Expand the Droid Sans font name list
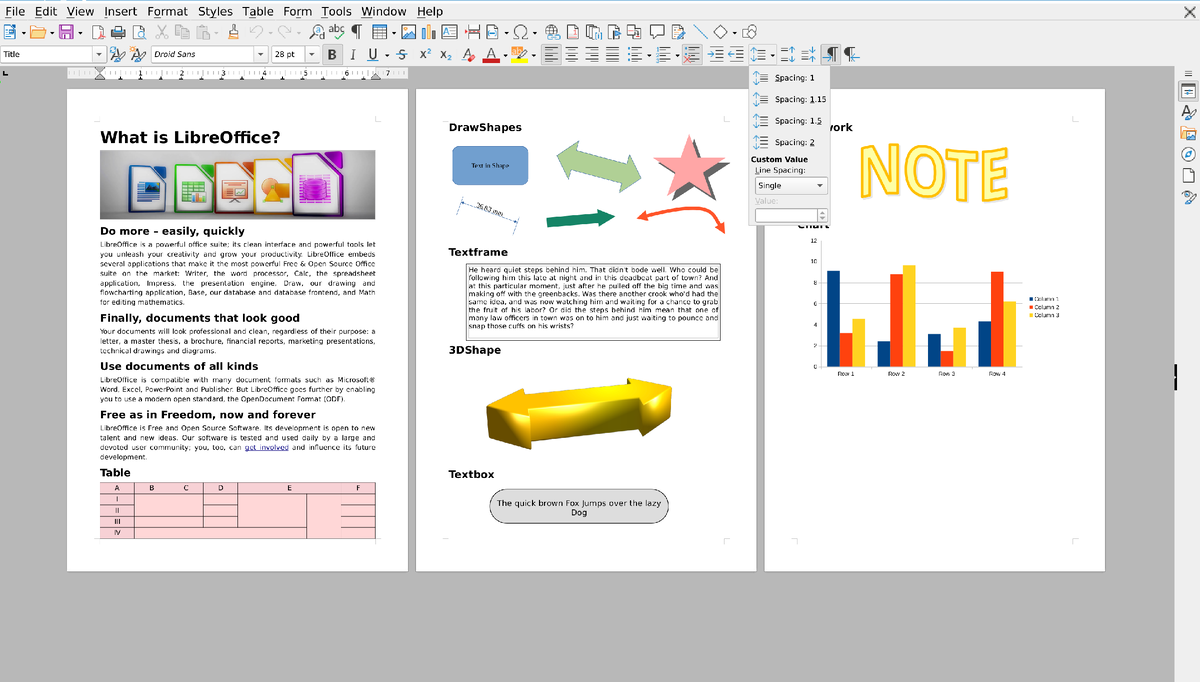This screenshot has width=1200, height=682. (x=261, y=55)
